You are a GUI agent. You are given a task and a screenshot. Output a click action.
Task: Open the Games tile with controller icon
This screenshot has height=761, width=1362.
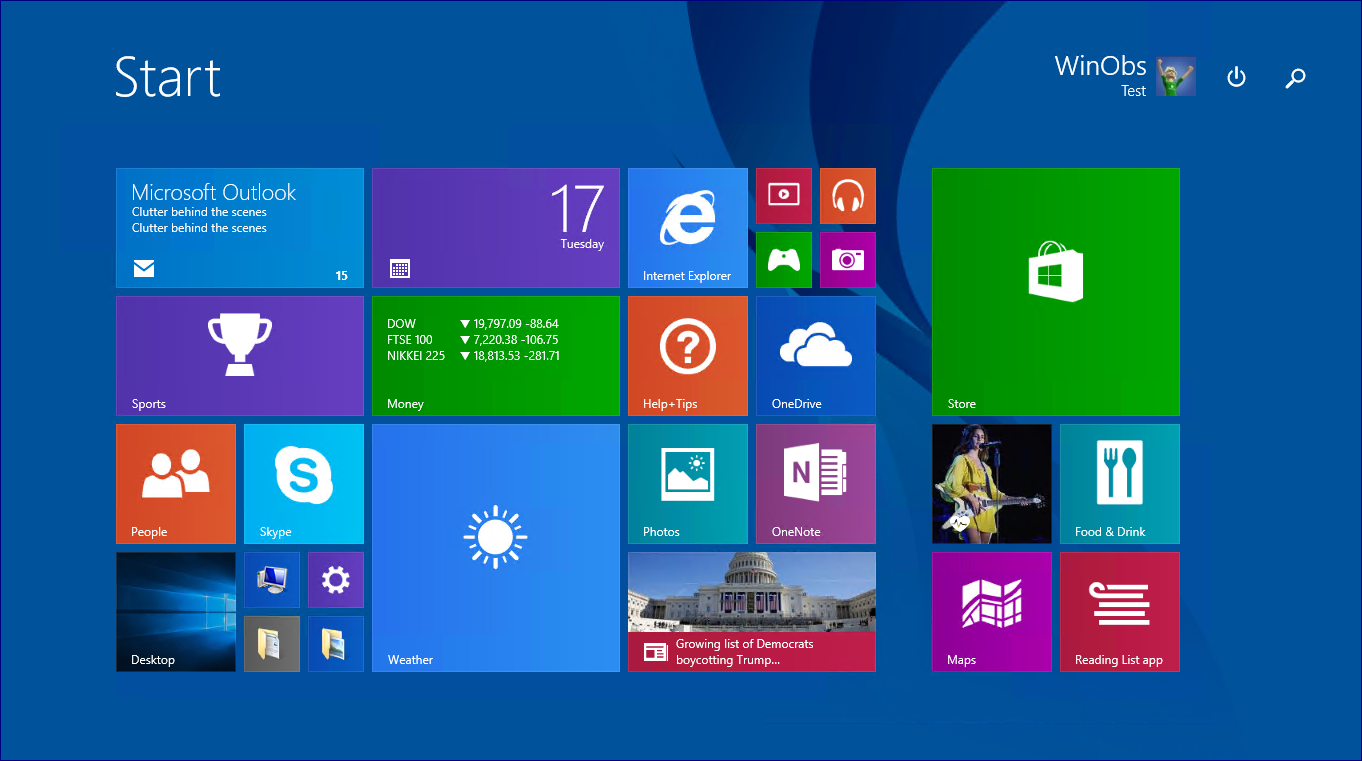tap(783, 259)
